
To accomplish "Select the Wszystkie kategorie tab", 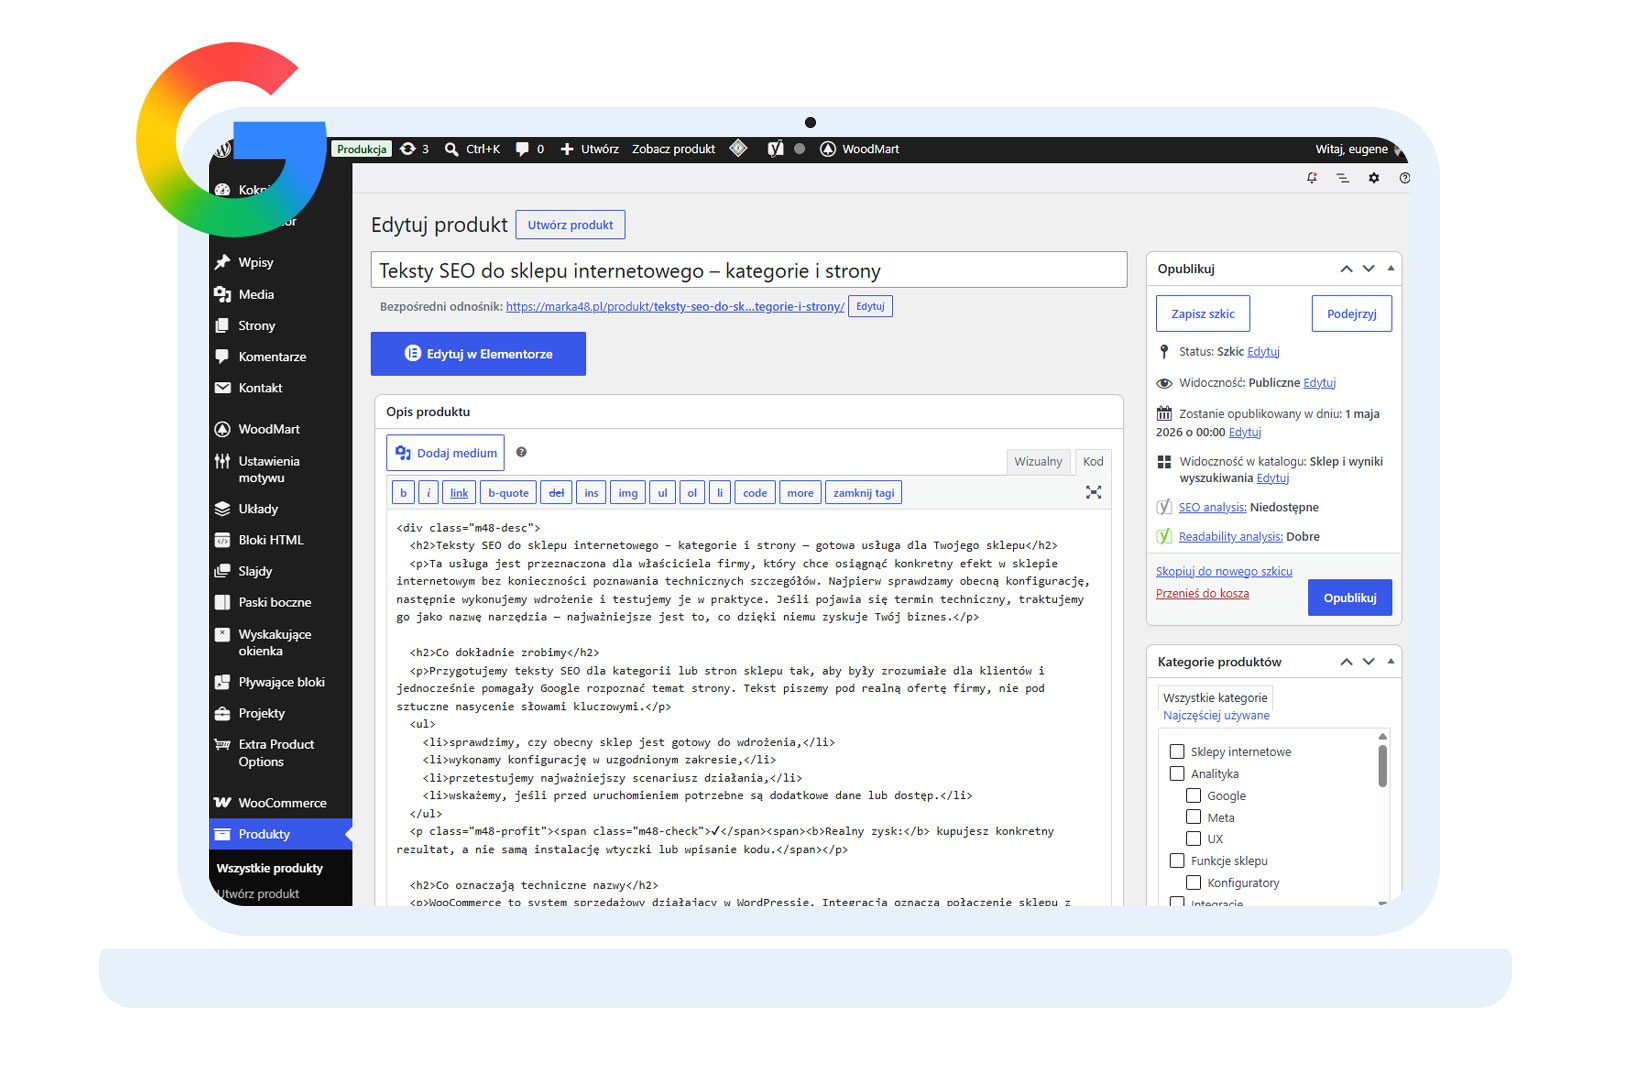I will [x=1215, y=697].
